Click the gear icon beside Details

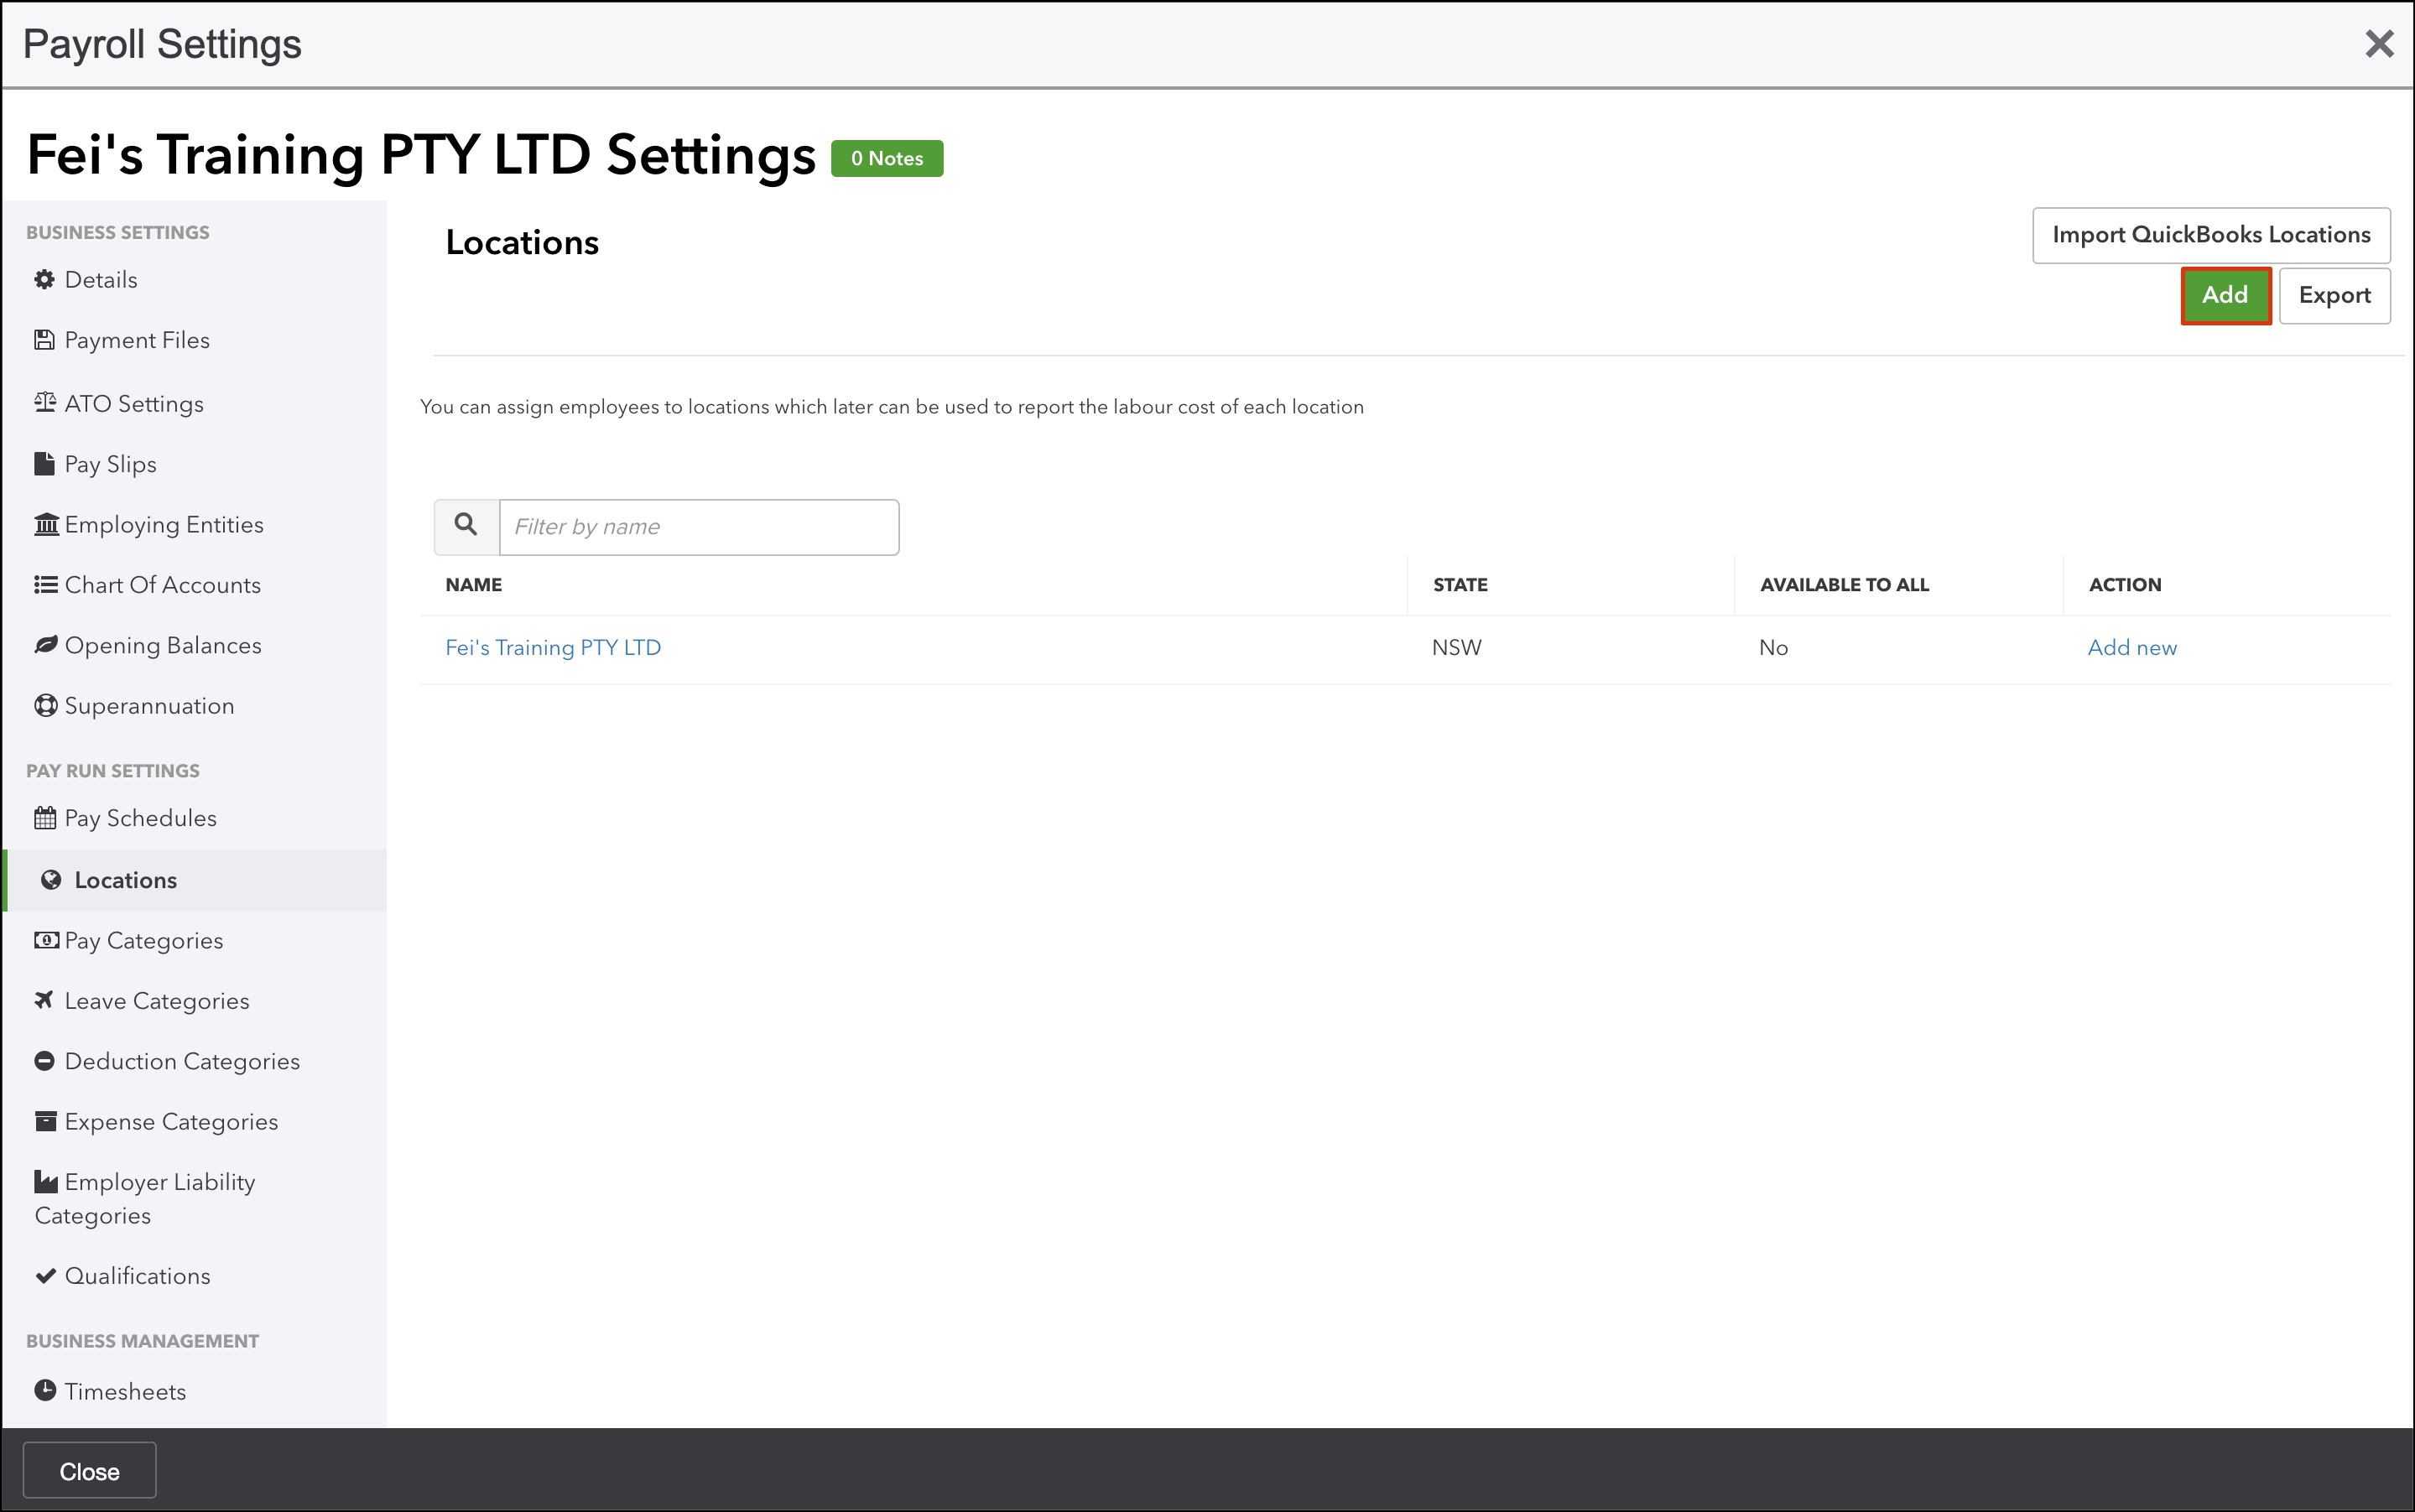pyautogui.click(x=44, y=280)
